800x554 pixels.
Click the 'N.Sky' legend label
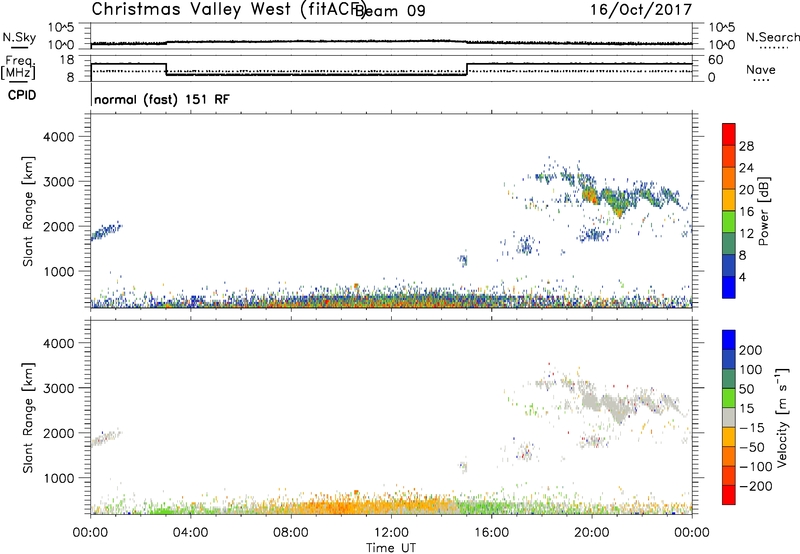click(19, 37)
